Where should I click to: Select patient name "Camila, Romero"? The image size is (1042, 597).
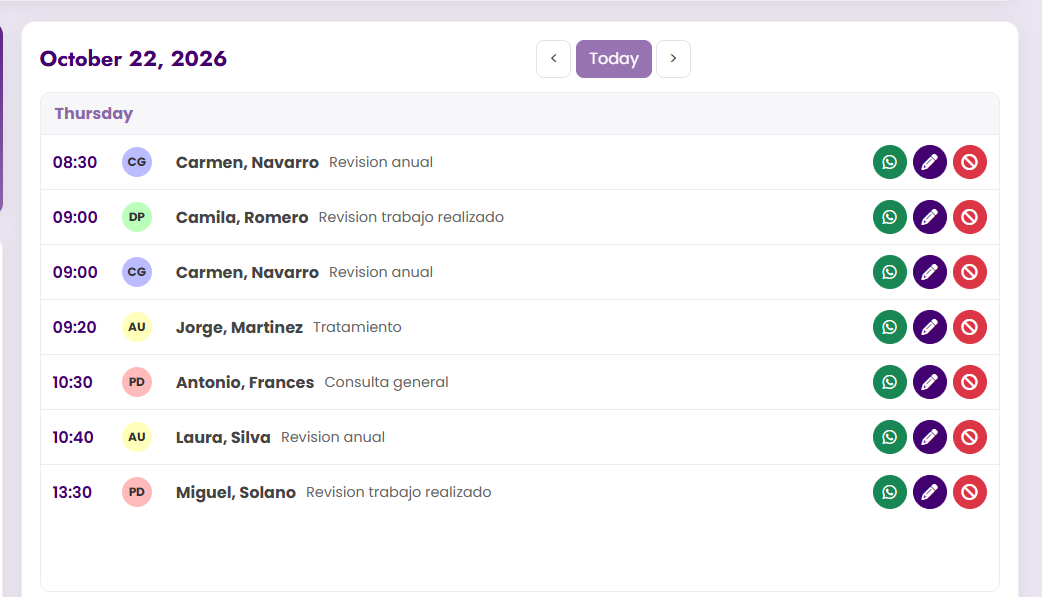242,217
